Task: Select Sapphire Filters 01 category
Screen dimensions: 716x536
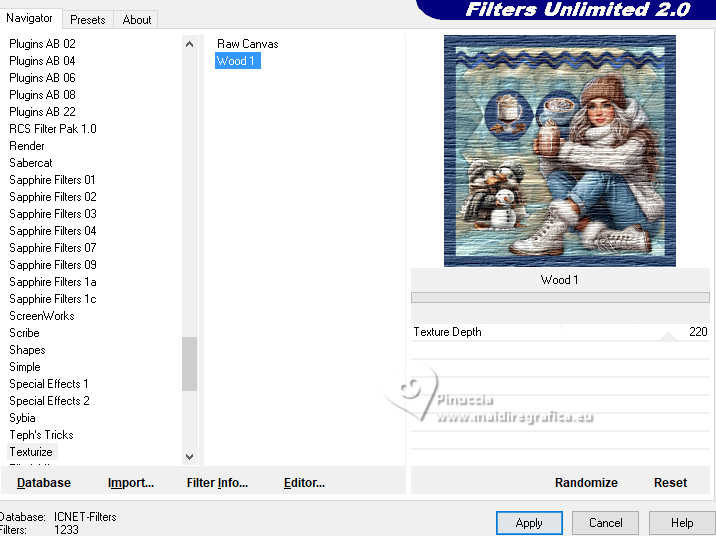Action: tap(52, 179)
